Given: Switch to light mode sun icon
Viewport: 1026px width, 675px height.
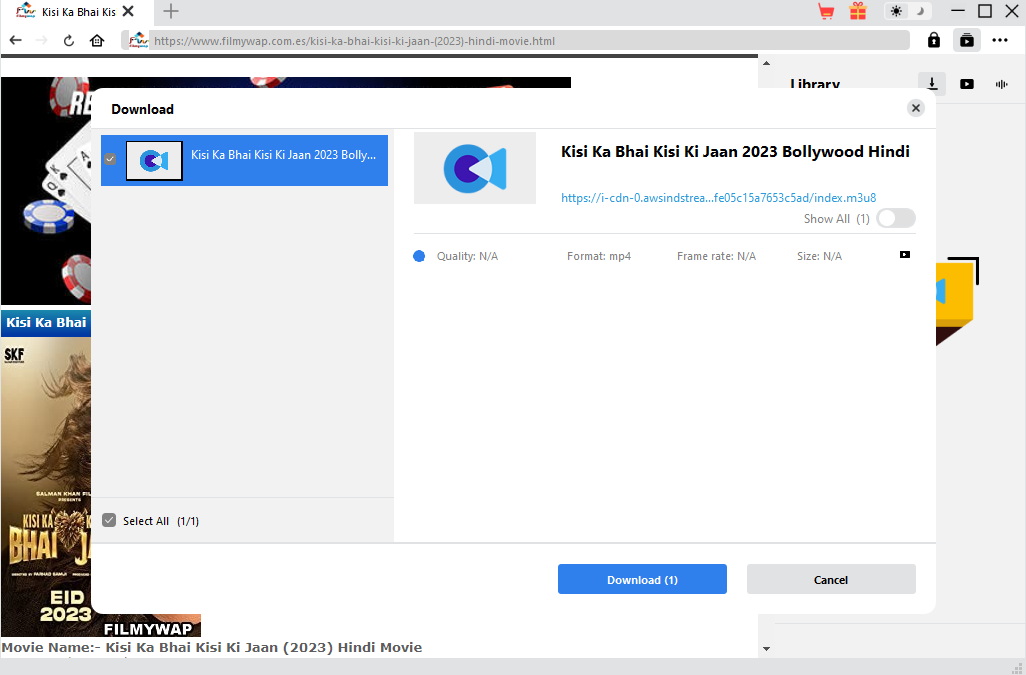Looking at the screenshot, I should [x=896, y=11].
